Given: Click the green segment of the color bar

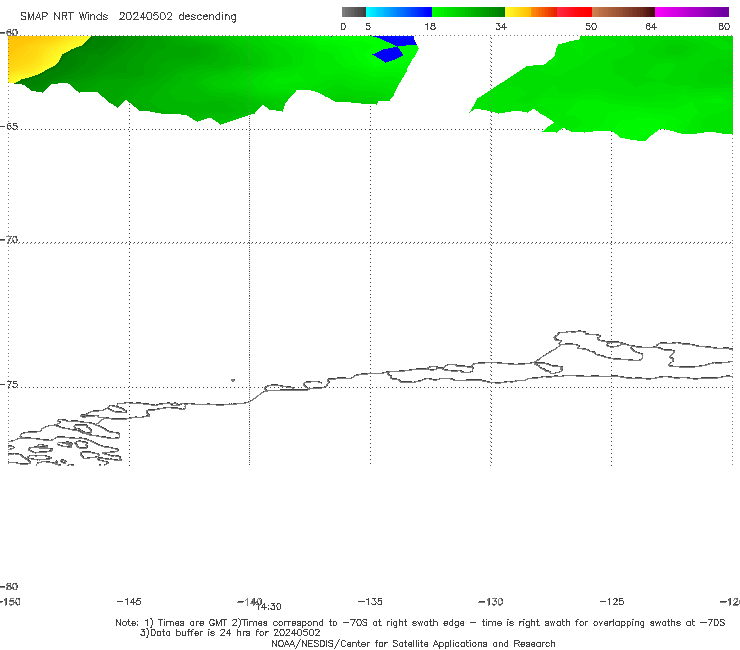Looking at the screenshot, I should [x=468, y=12].
